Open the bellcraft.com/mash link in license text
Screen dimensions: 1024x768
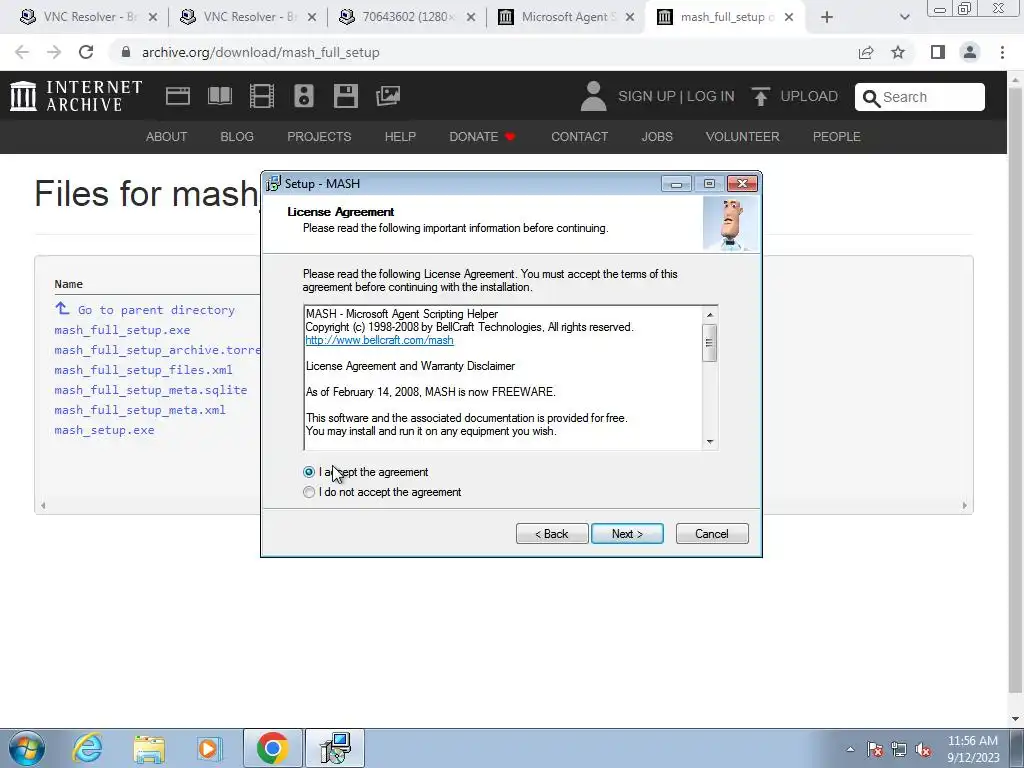[x=379, y=340]
